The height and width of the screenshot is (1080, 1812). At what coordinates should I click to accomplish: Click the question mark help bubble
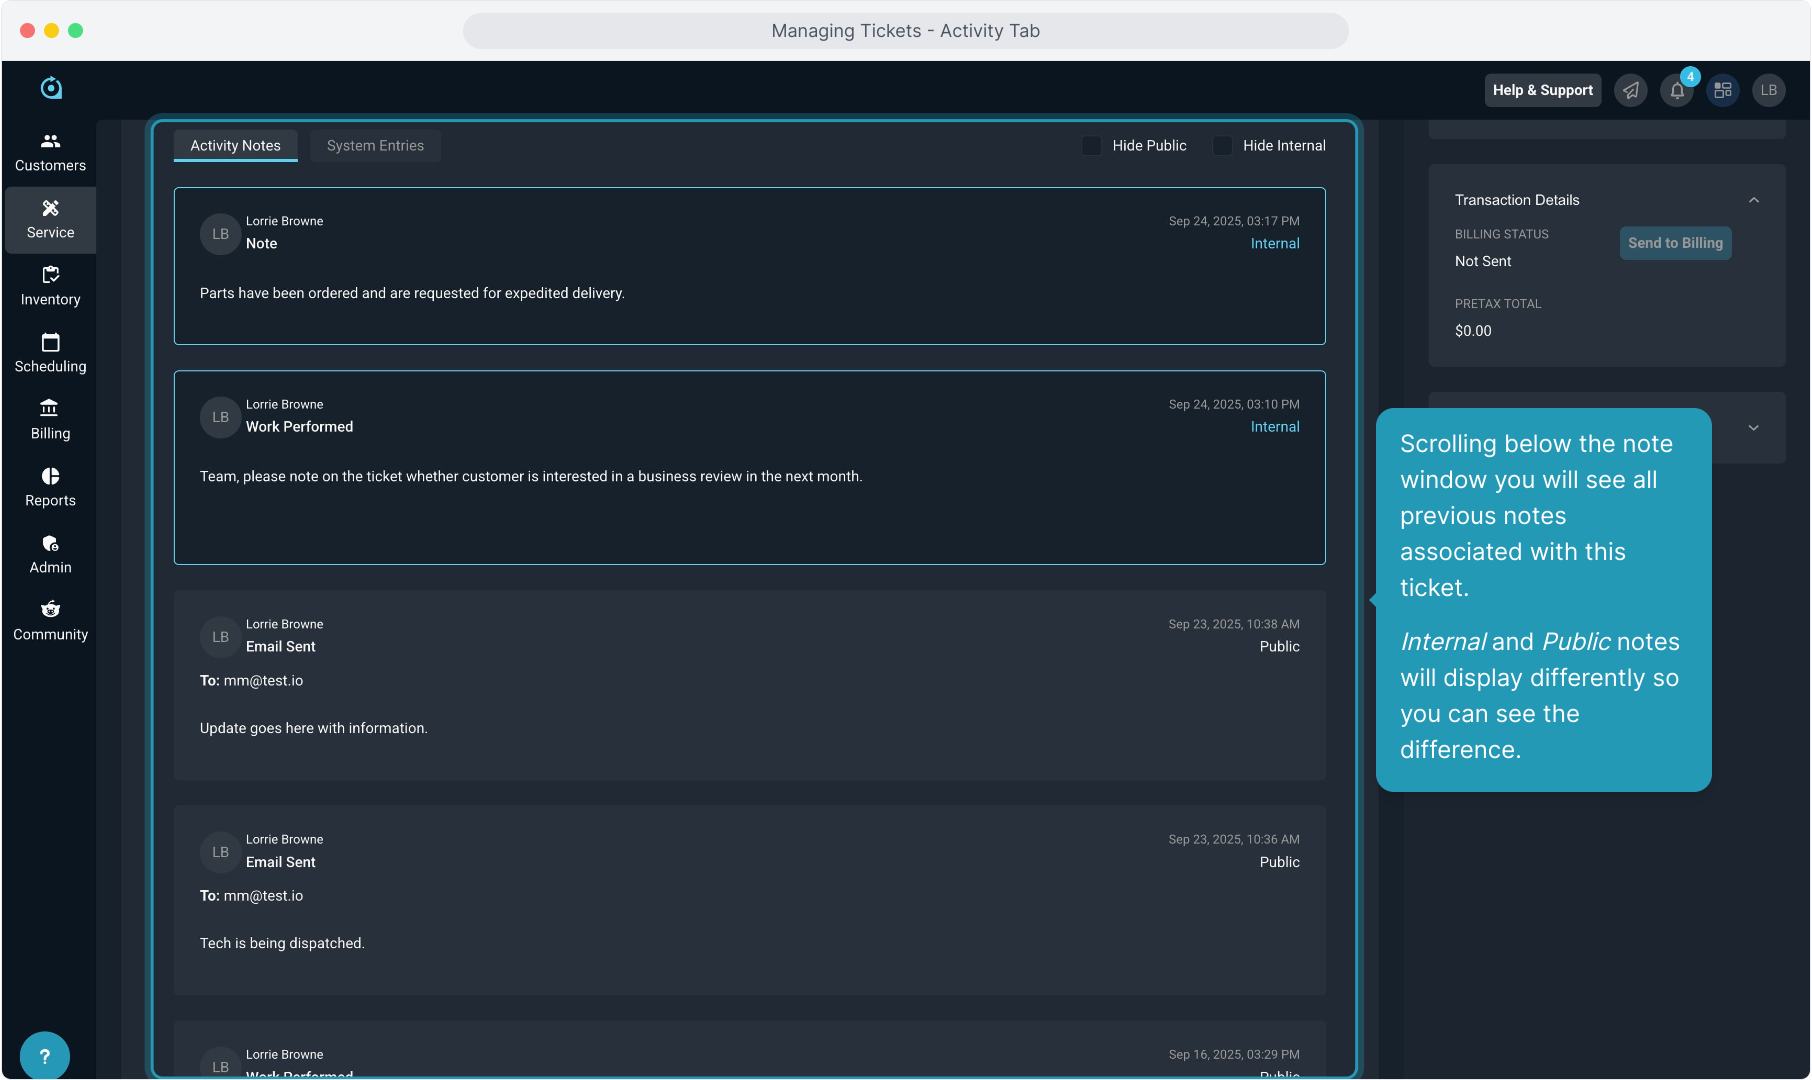(x=44, y=1056)
